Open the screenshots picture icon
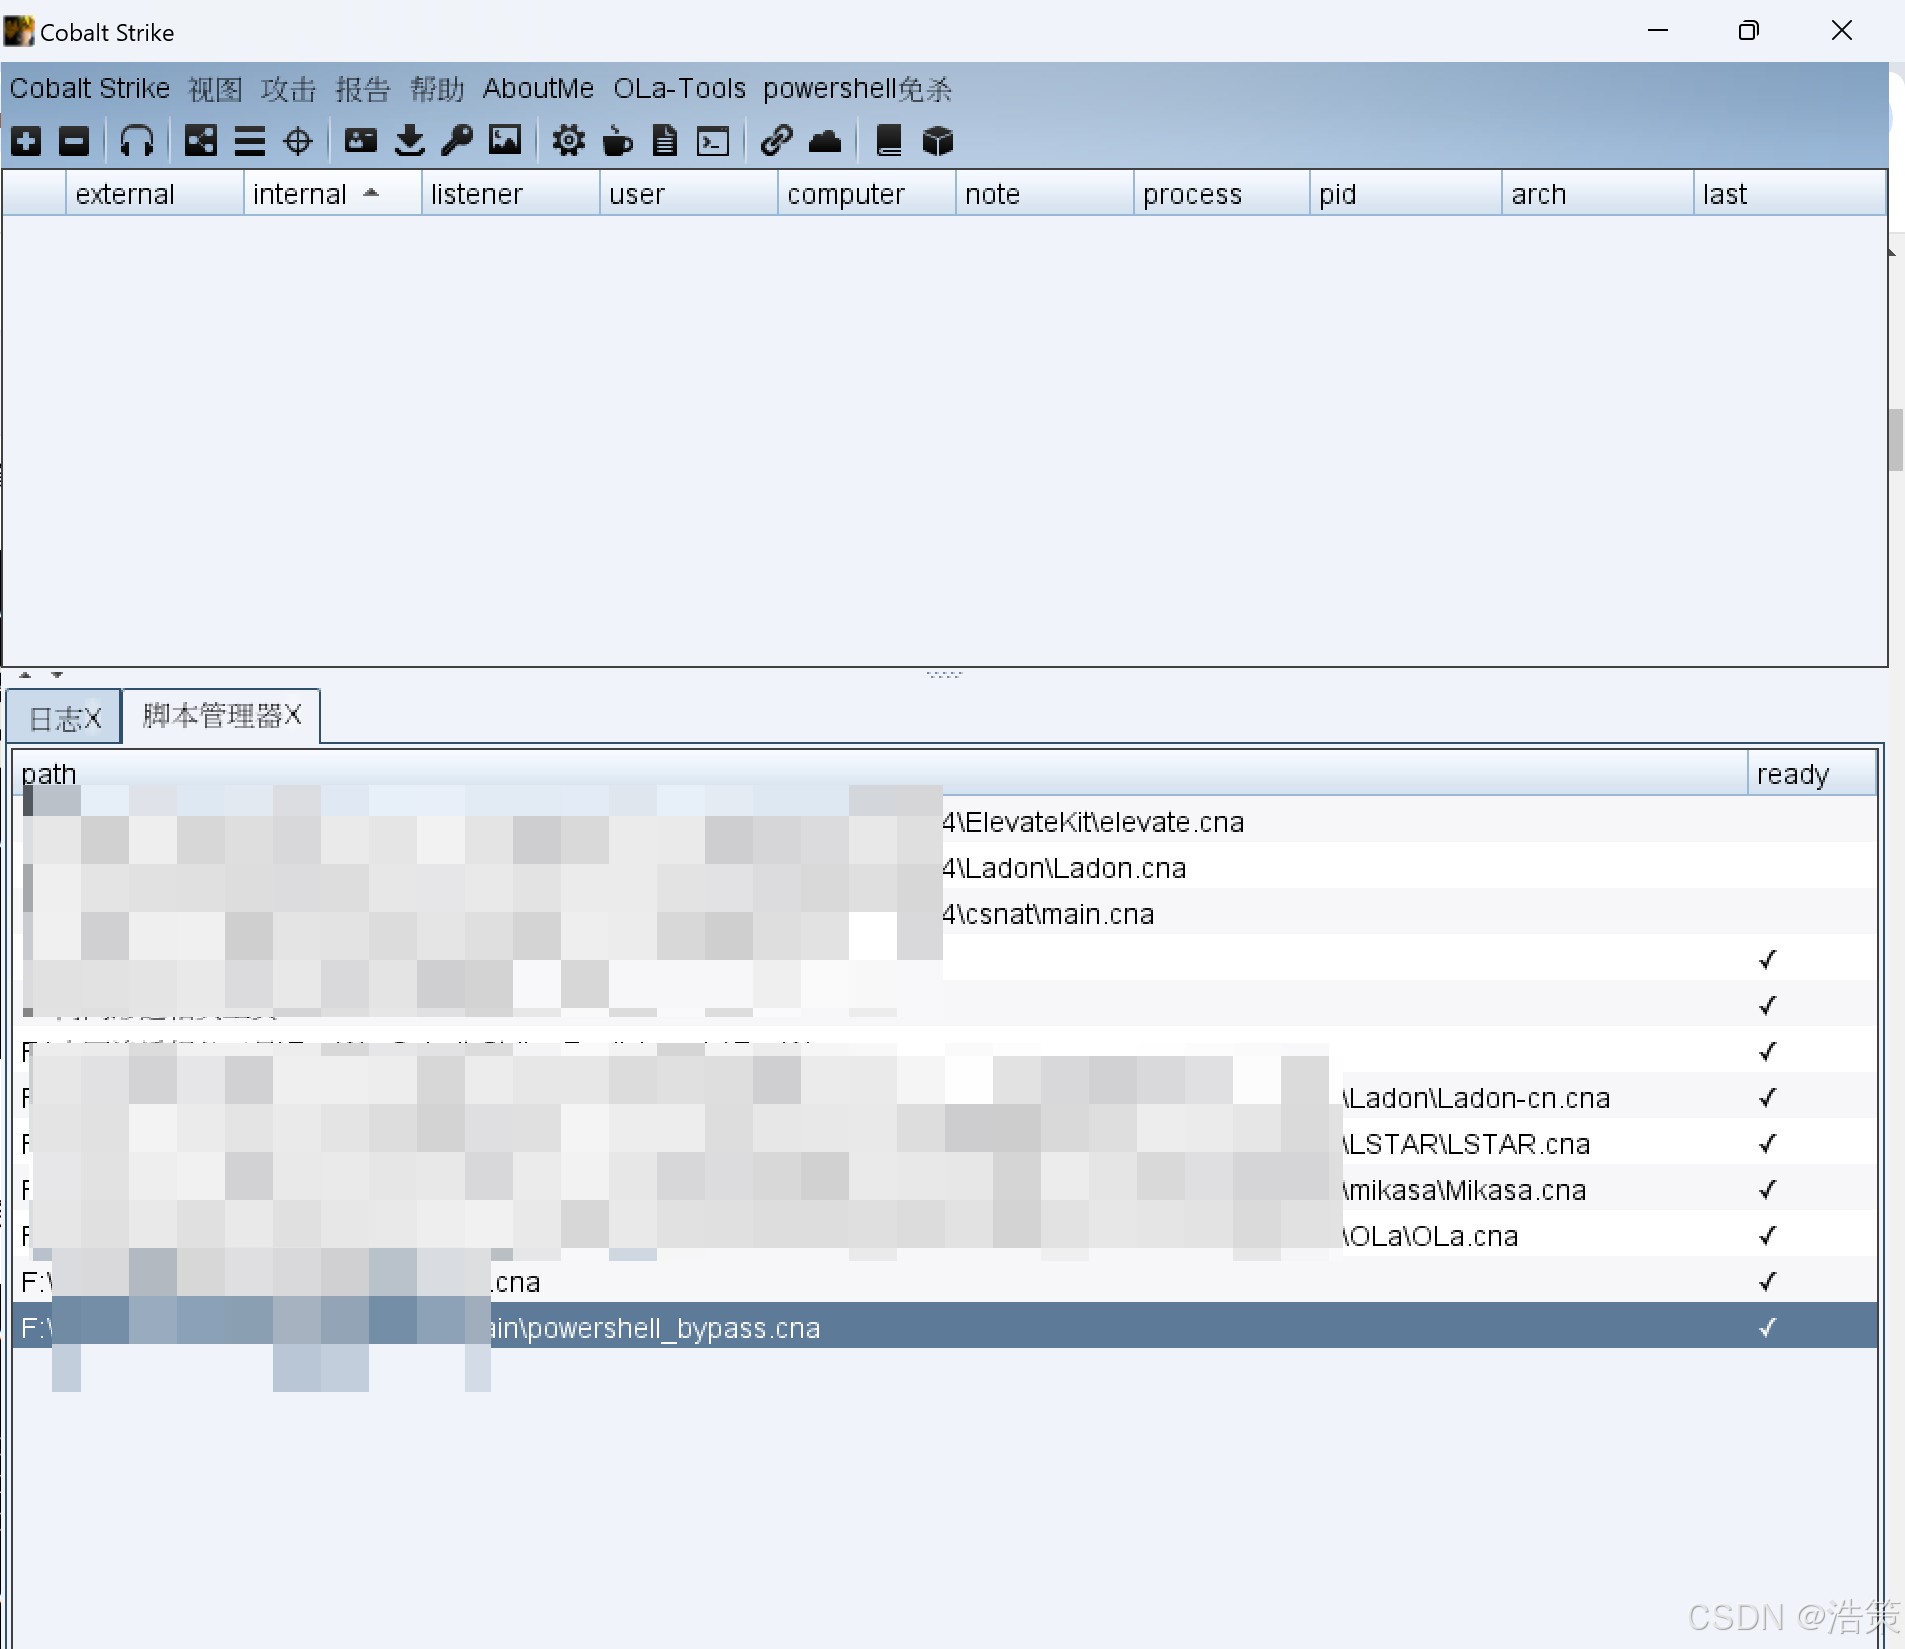 (505, 141)
